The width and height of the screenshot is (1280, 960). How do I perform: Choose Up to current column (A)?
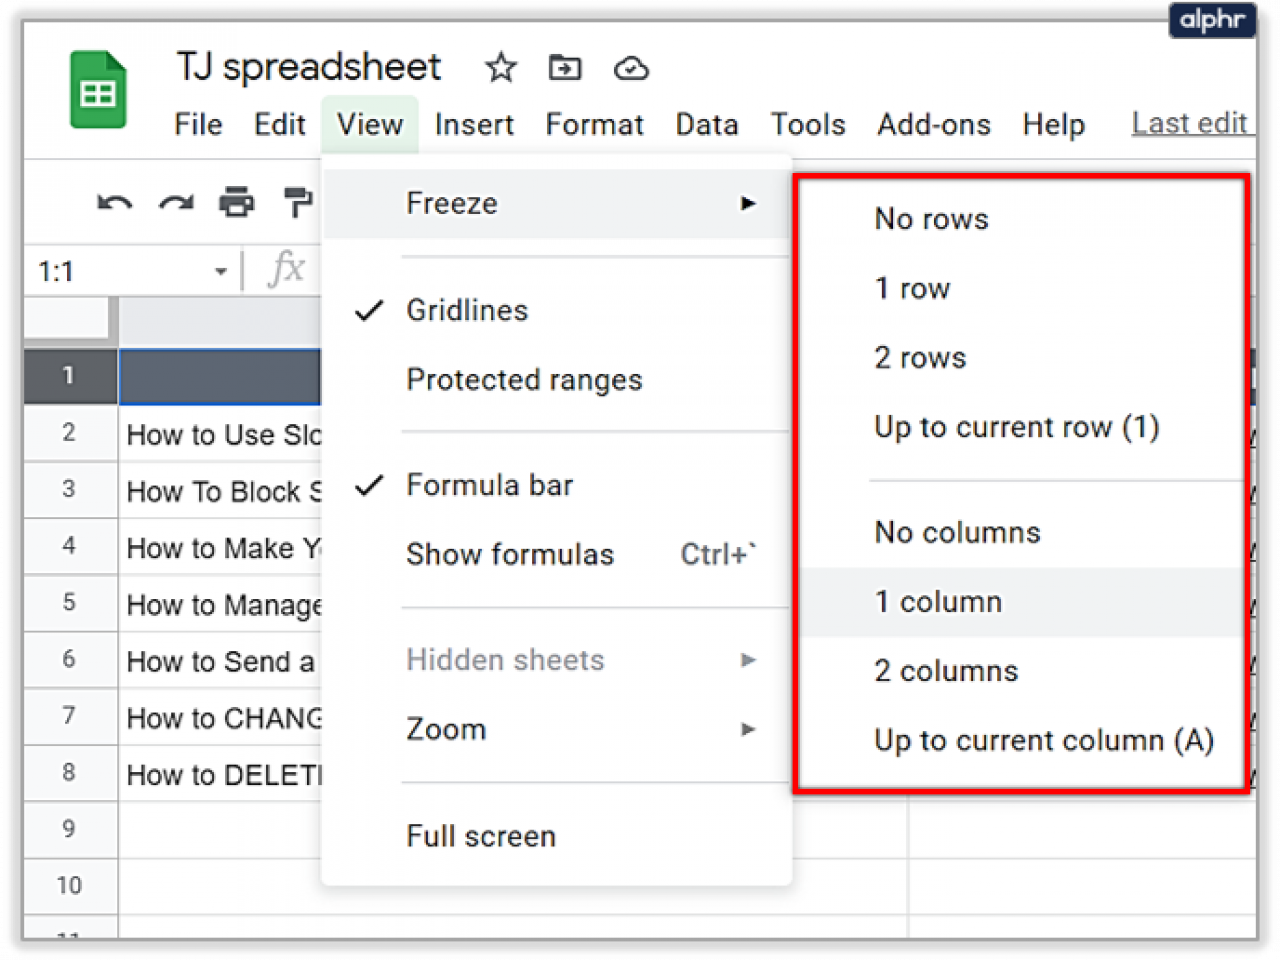click(1043, 740)
